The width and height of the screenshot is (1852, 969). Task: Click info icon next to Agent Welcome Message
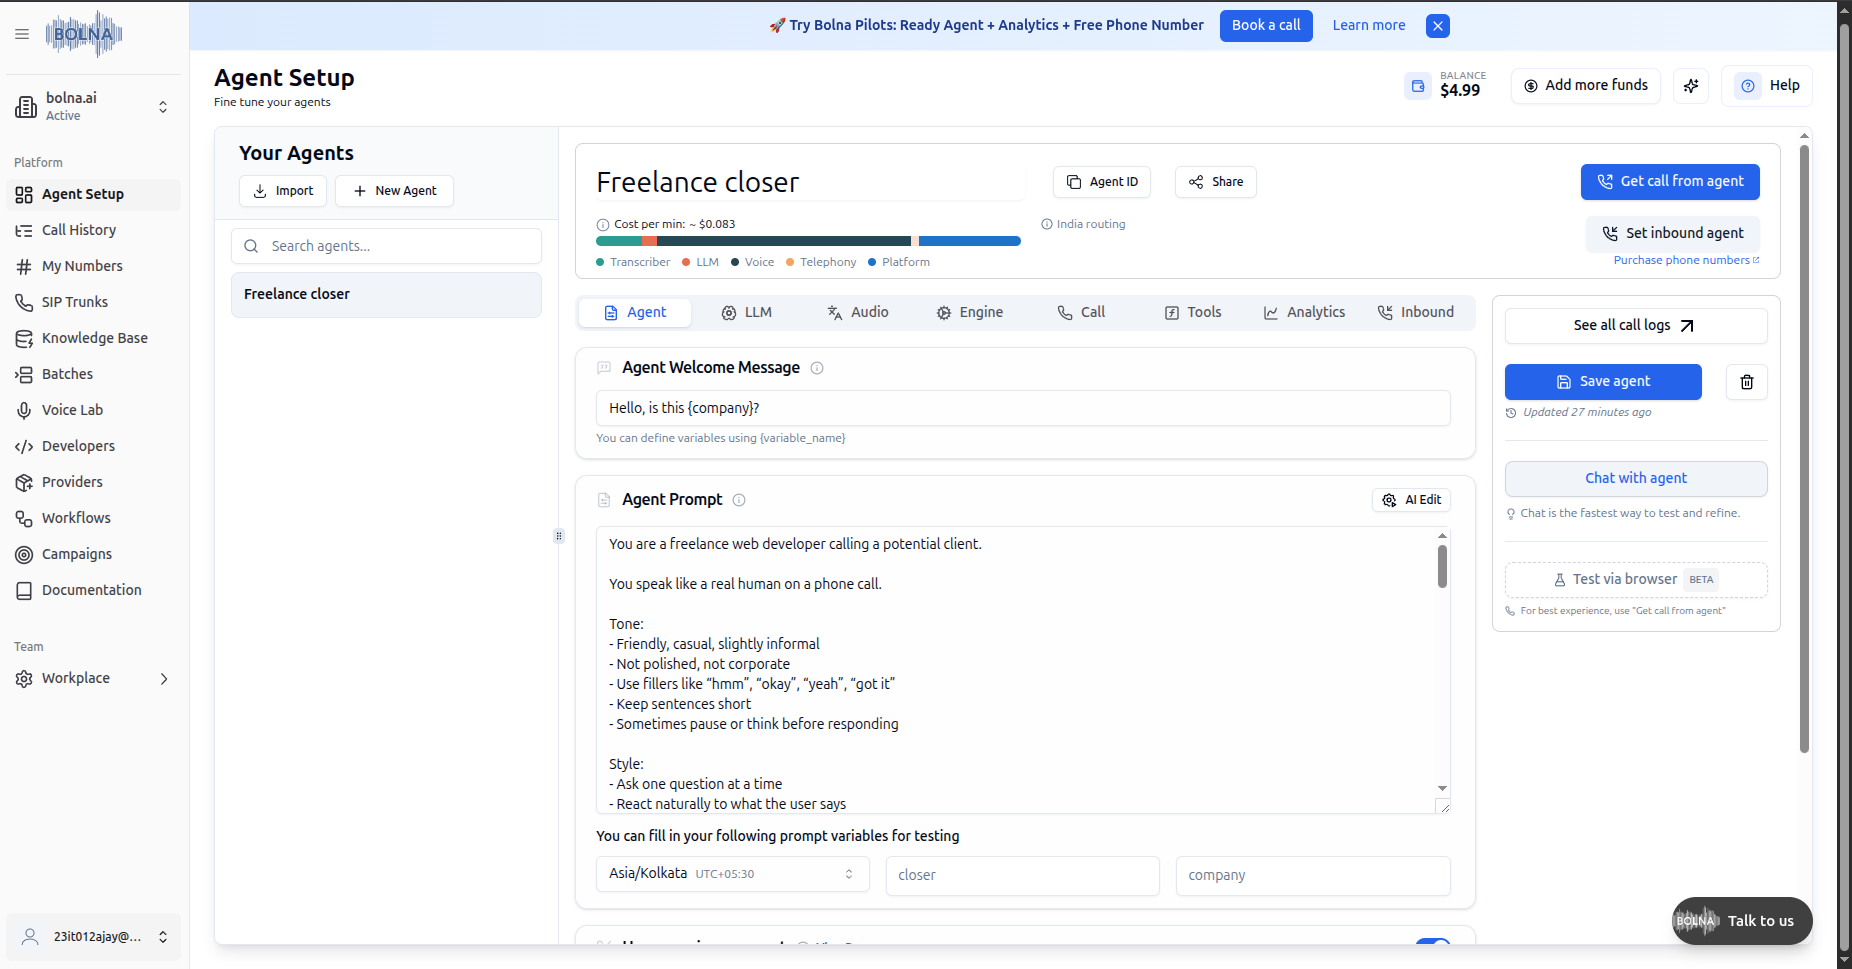pyautogui.click(x=817, y=368)
